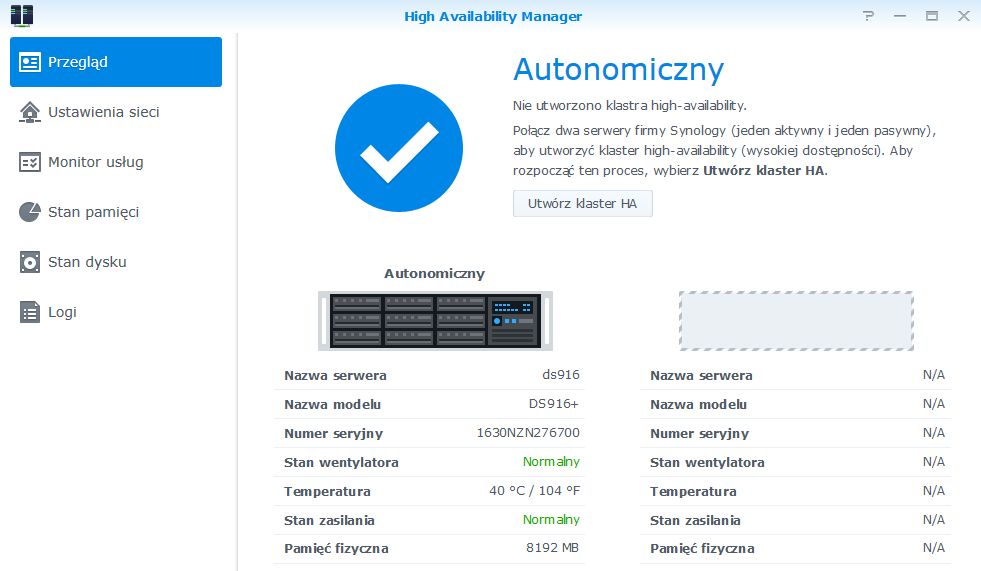This screenshot has width=981, height=571.
Task: Open the Przegląd overview tab
Action: (x=116, y=62)
